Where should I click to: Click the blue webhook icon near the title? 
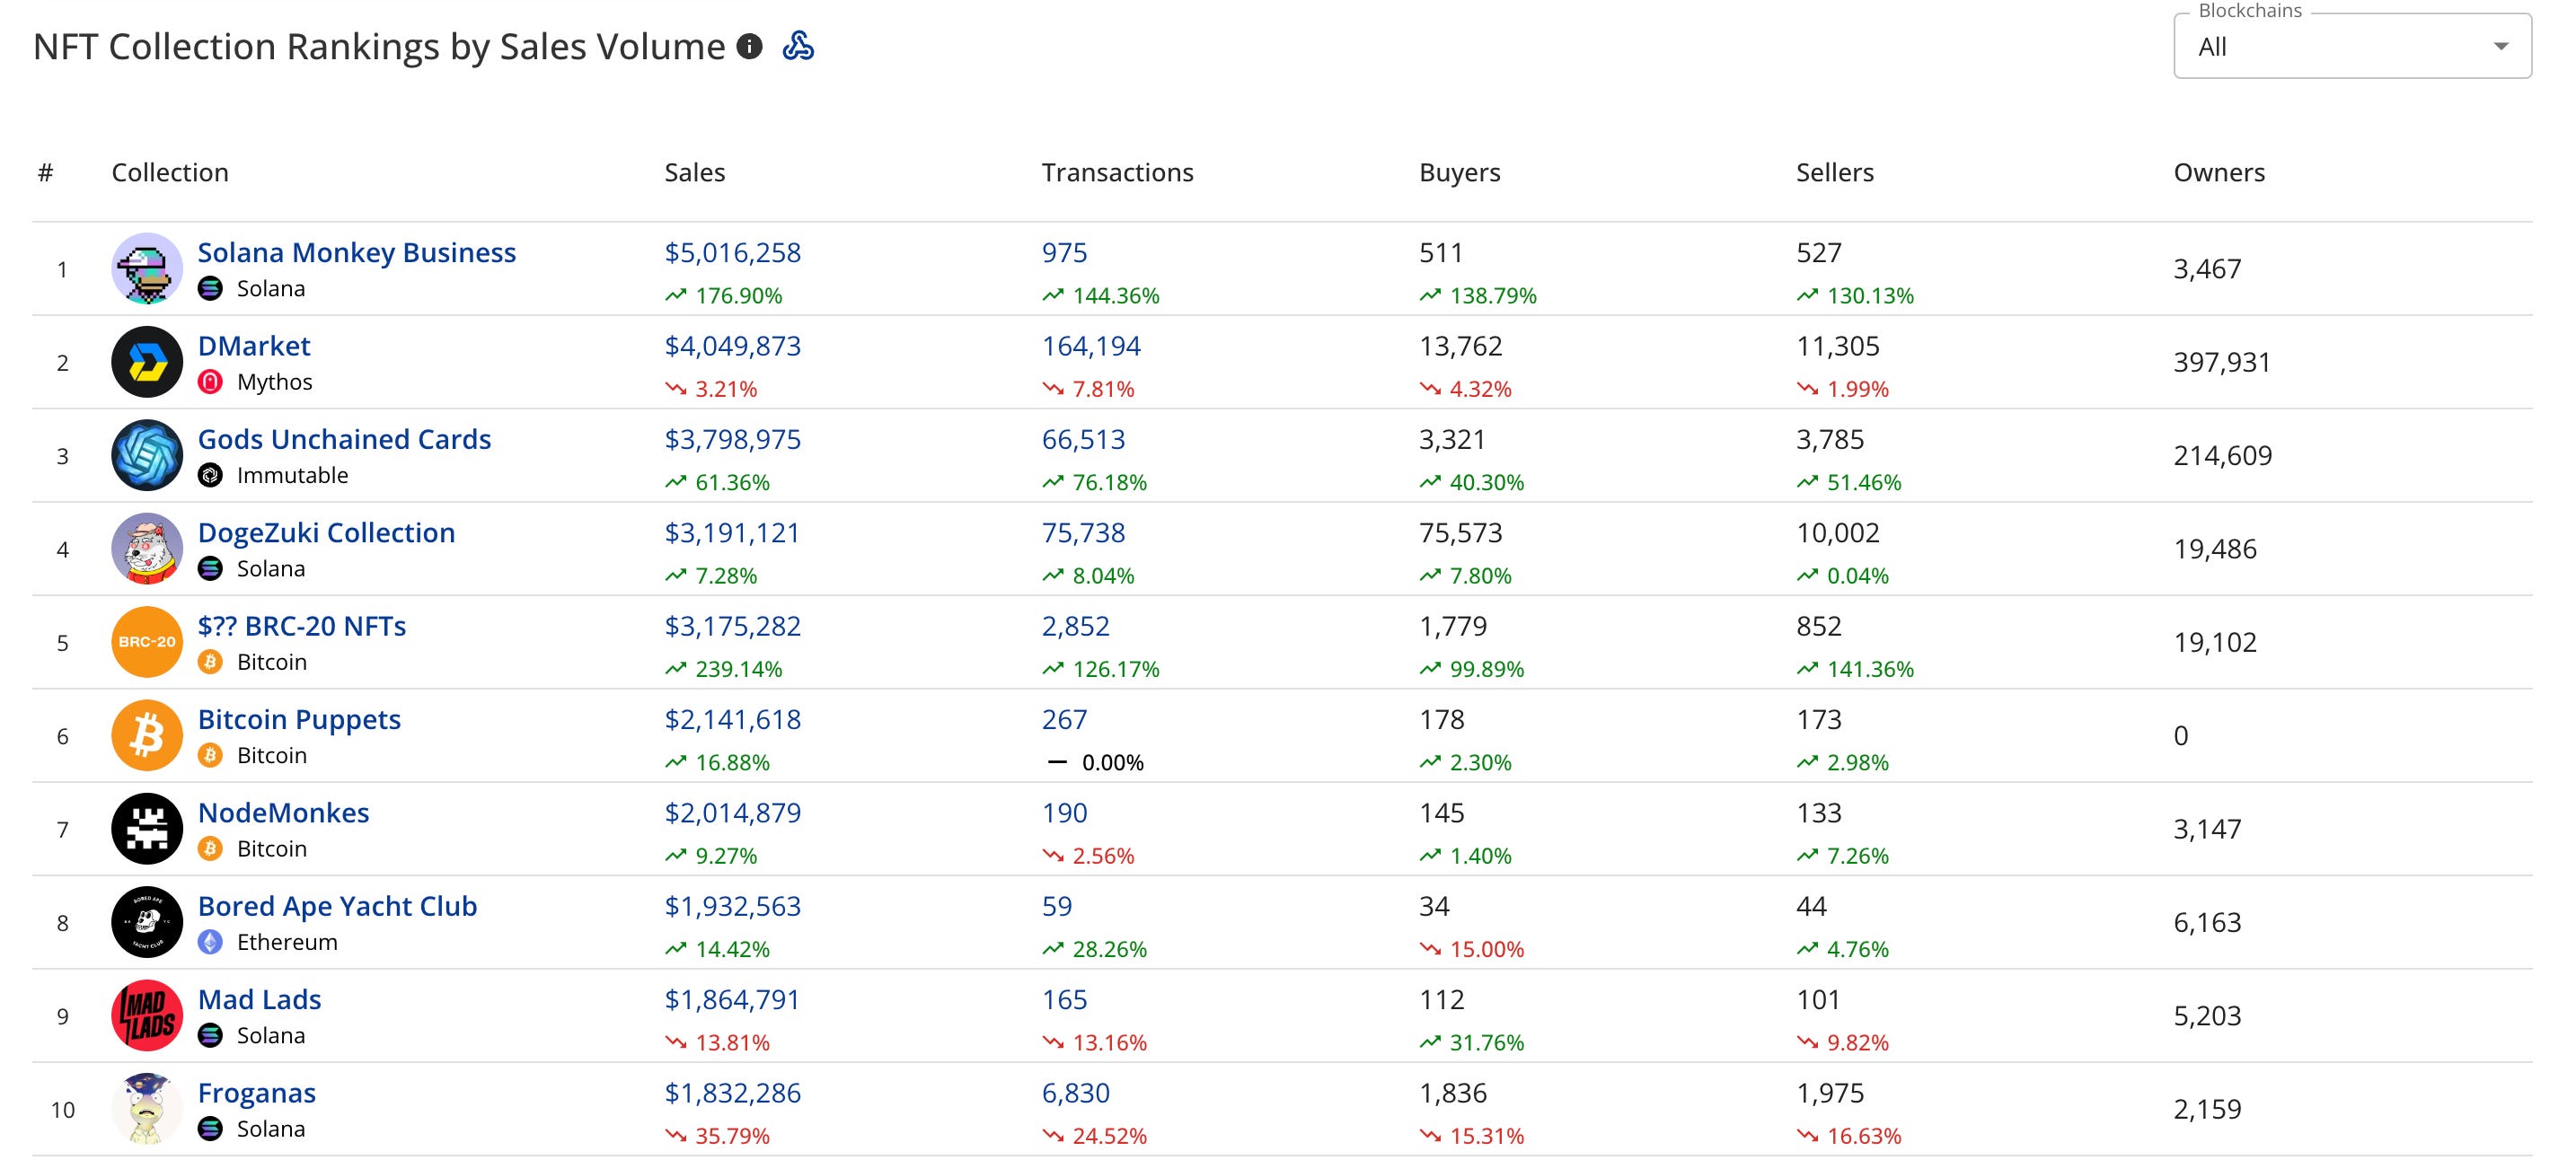[x=798, y=46]
